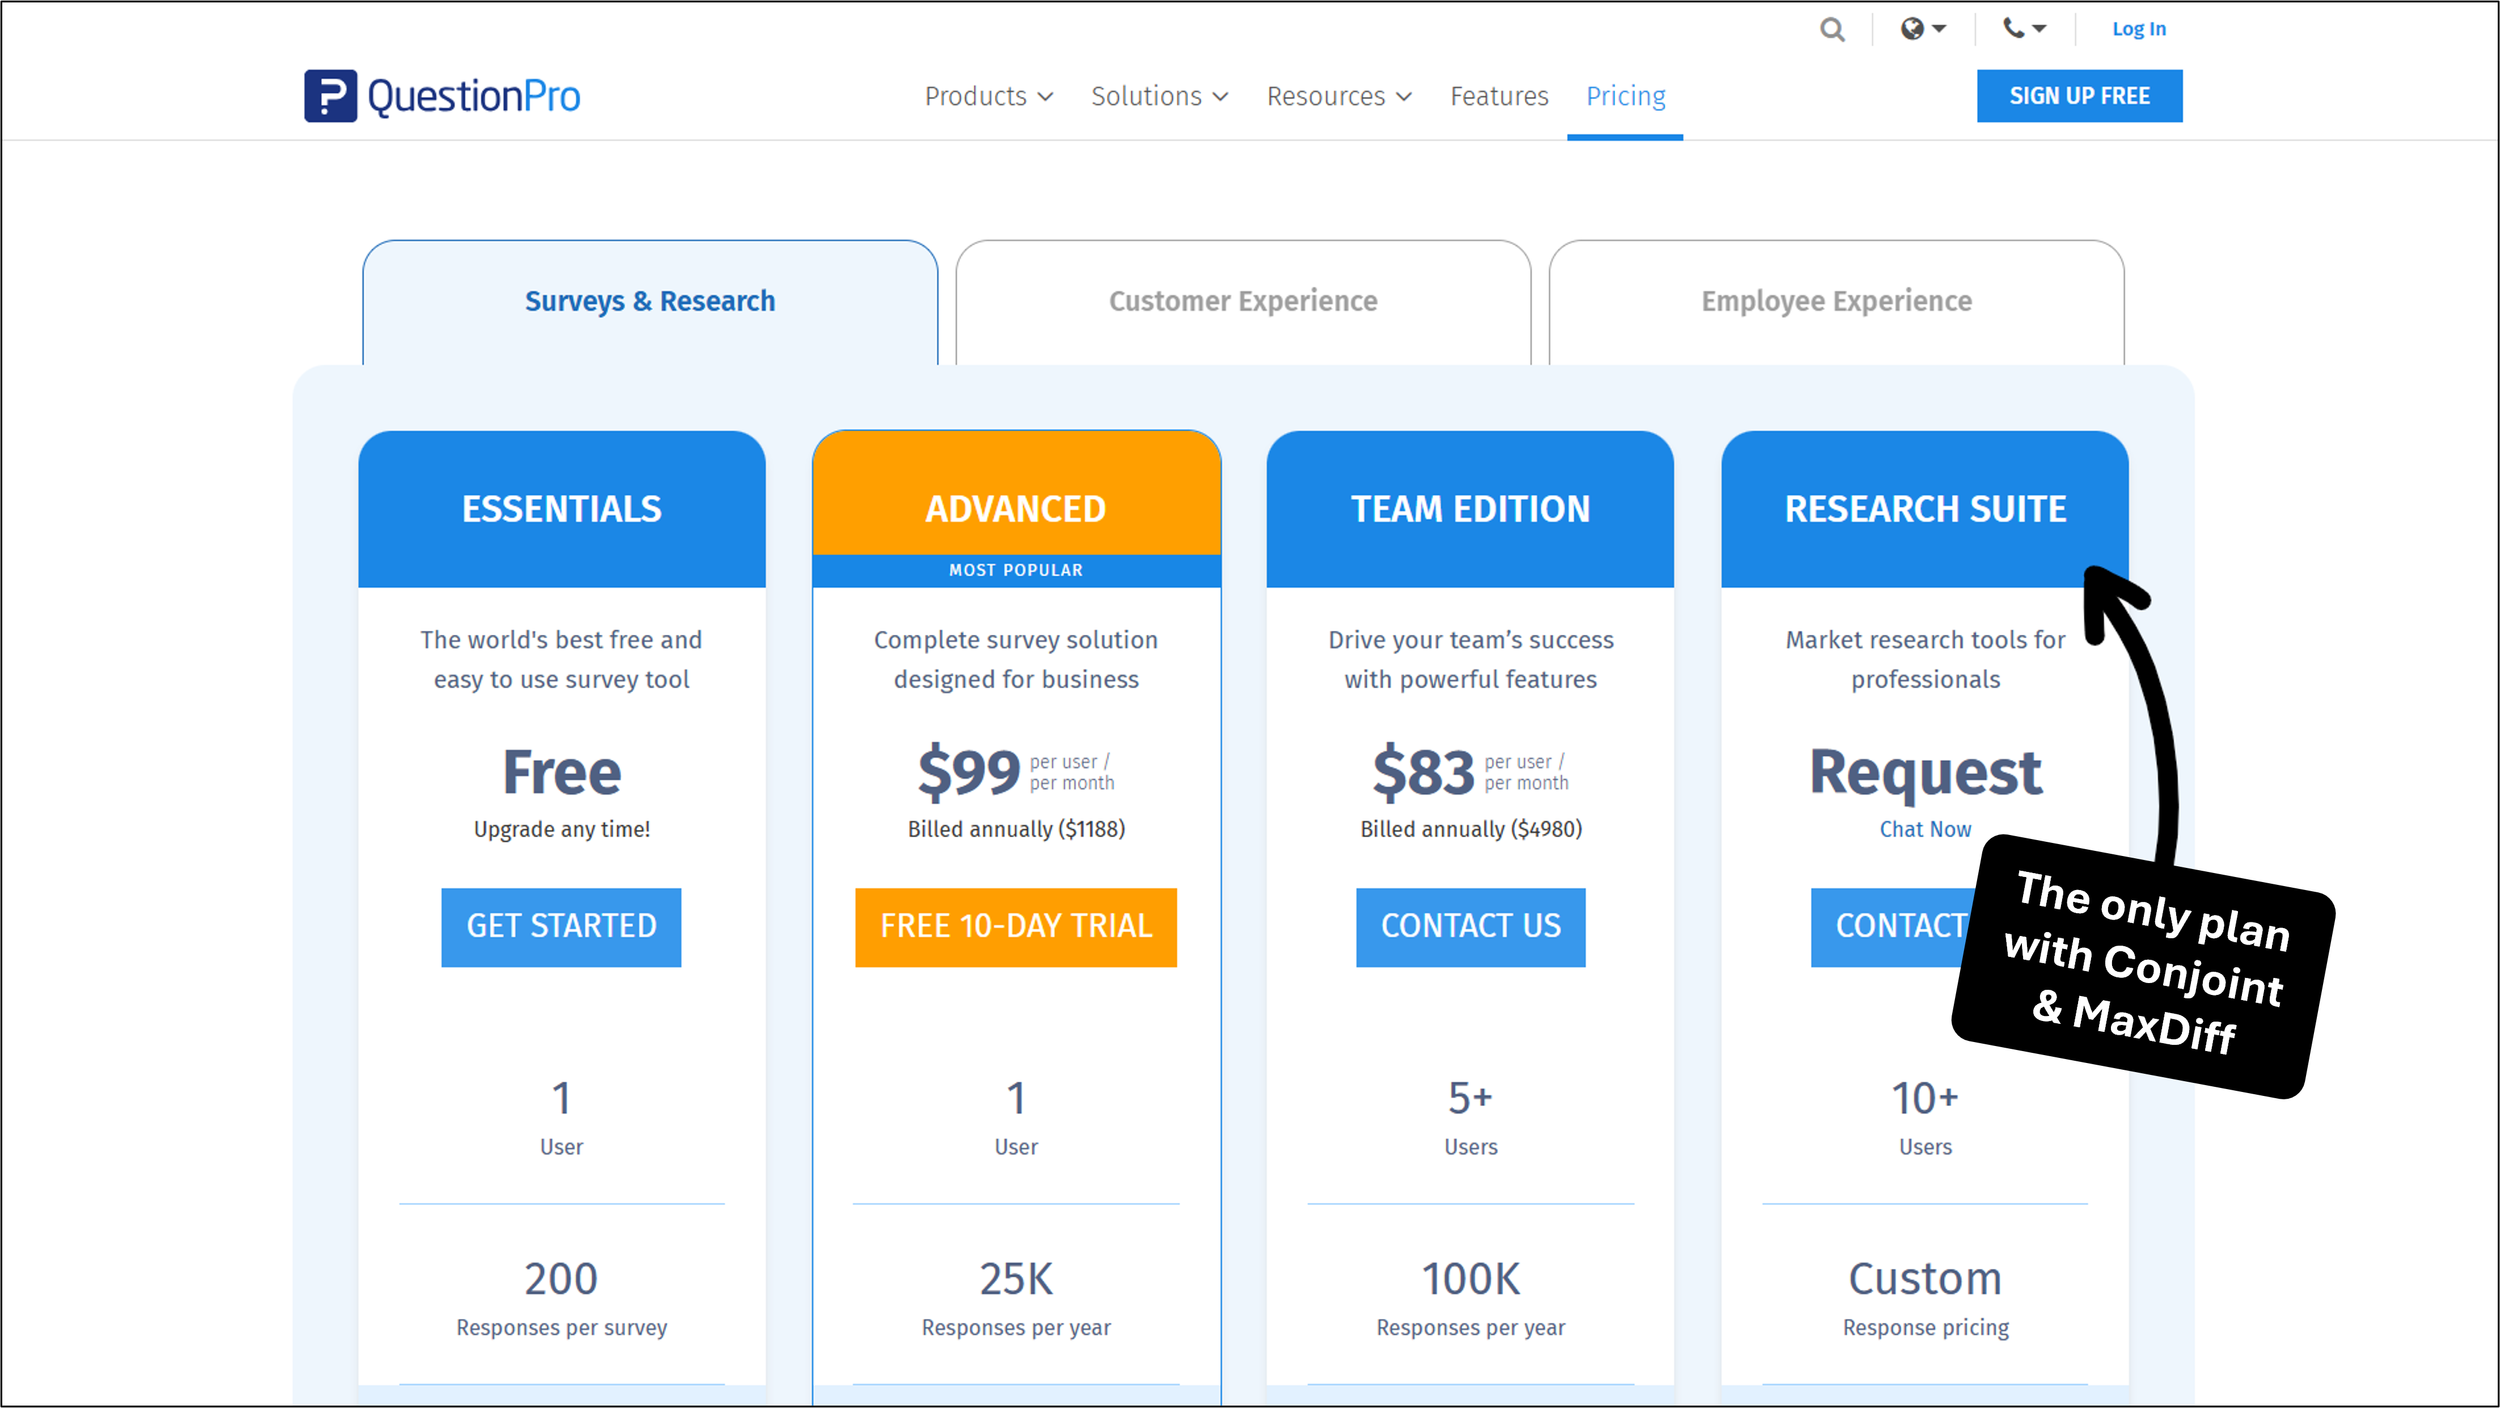Click the TEAM EDITION plan header
The height and width of the screenshot is (1408, 2500).
[1470, 509]
